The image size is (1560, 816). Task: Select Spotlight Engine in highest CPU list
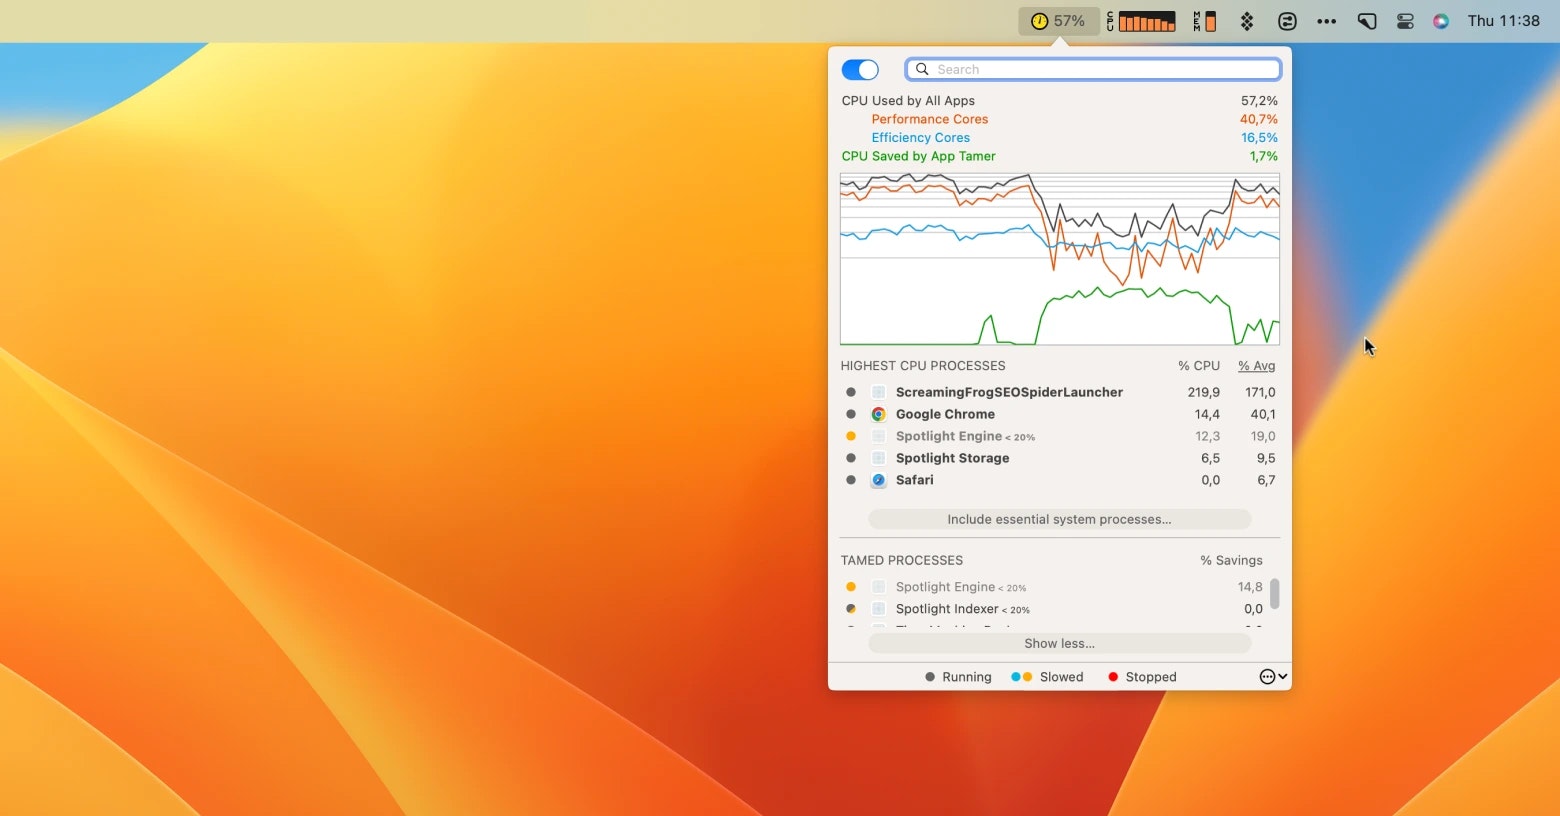tap(1060, 436)
